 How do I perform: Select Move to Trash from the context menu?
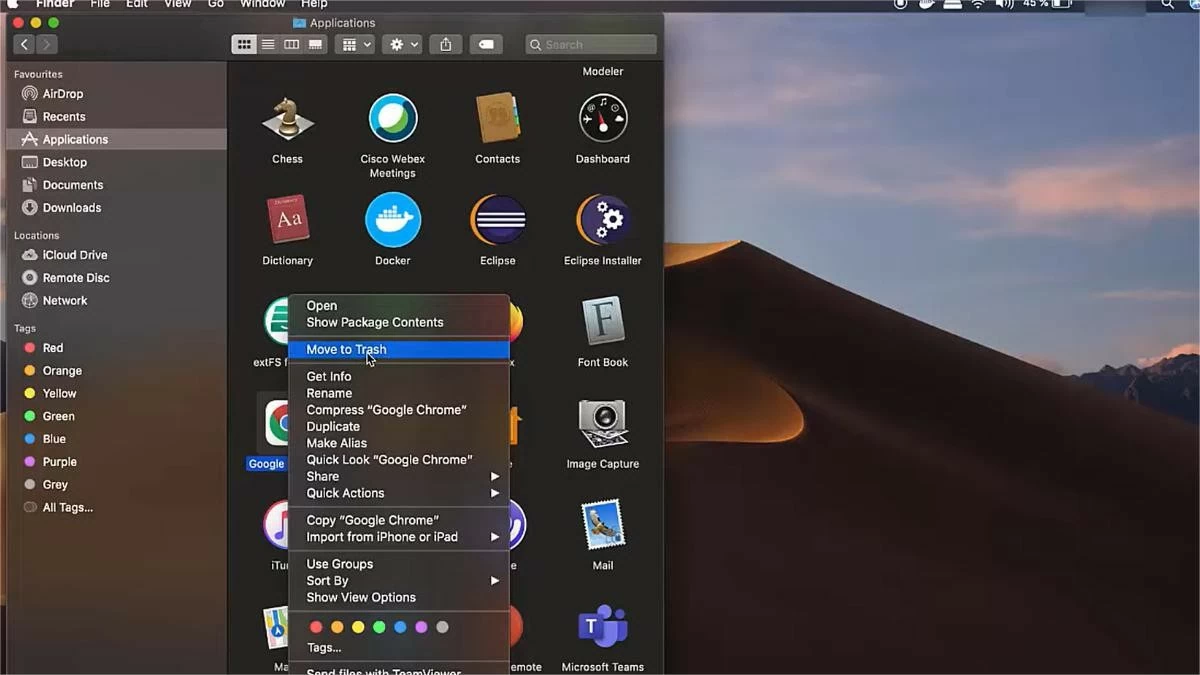[x=346, y=349]
